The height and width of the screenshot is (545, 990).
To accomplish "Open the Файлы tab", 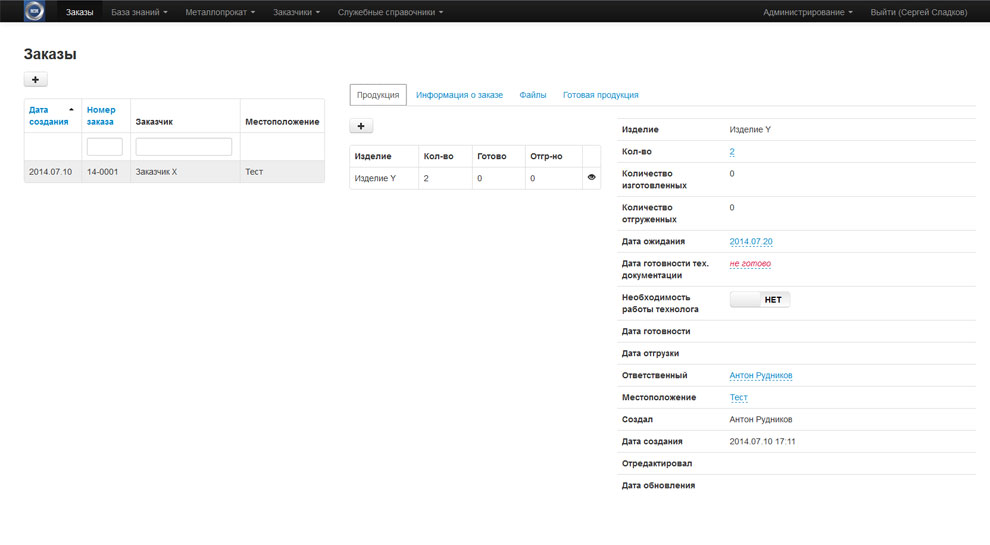I will point(532,95).
